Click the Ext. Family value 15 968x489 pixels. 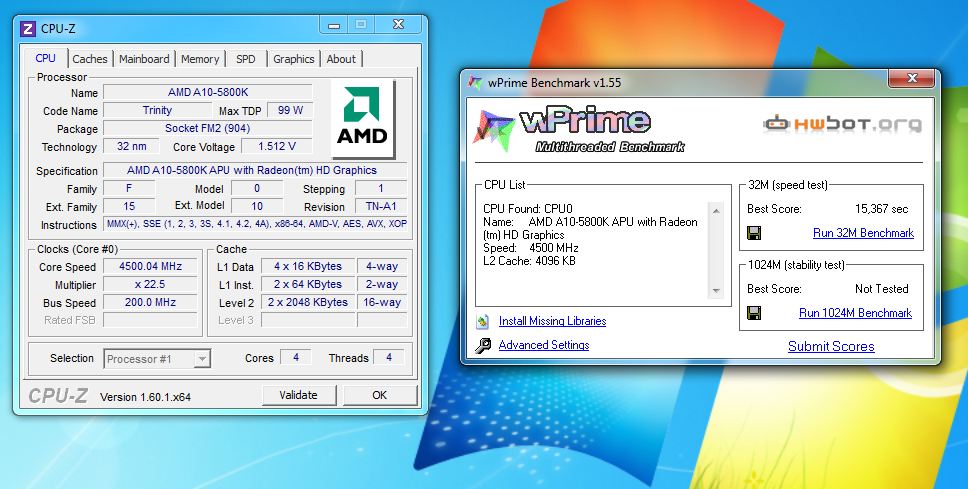click(x=129, y=206)
